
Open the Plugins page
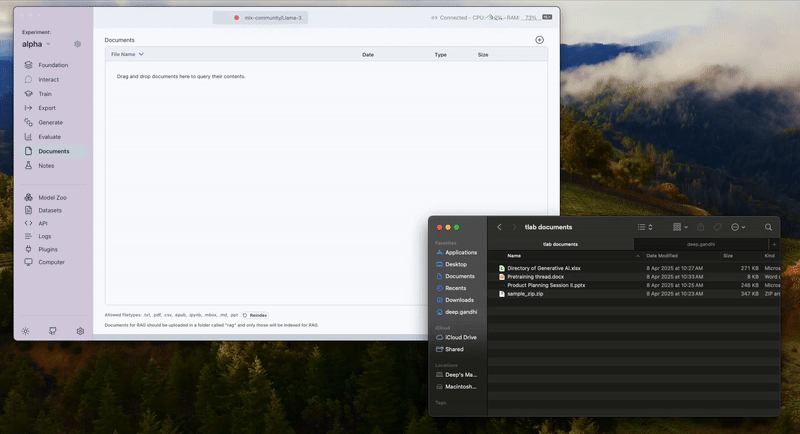tap(47, 249)
